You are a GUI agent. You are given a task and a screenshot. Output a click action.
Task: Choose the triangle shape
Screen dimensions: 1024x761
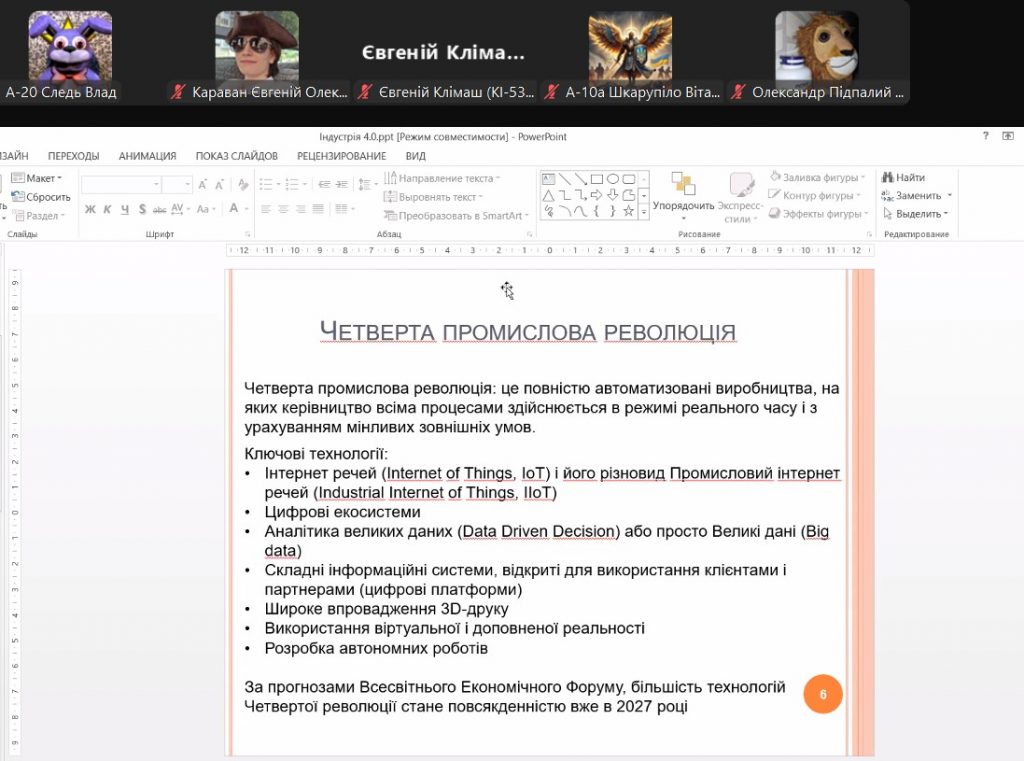tap(549, 195)
